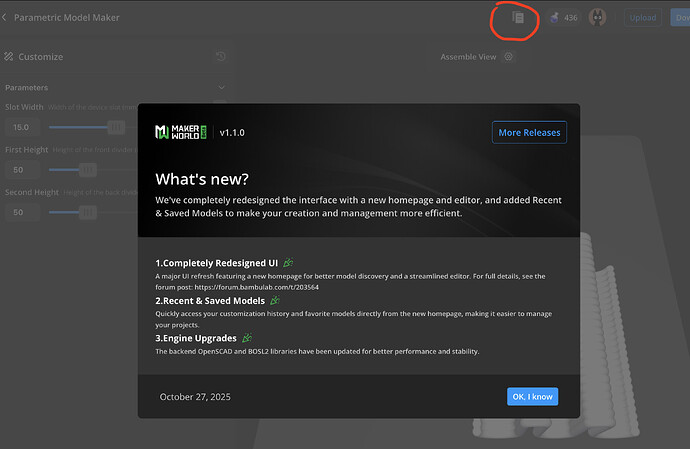This screenshot has height=449, width=690.
Task: Open the 436 points balance
Action: [x=564, y=18]
